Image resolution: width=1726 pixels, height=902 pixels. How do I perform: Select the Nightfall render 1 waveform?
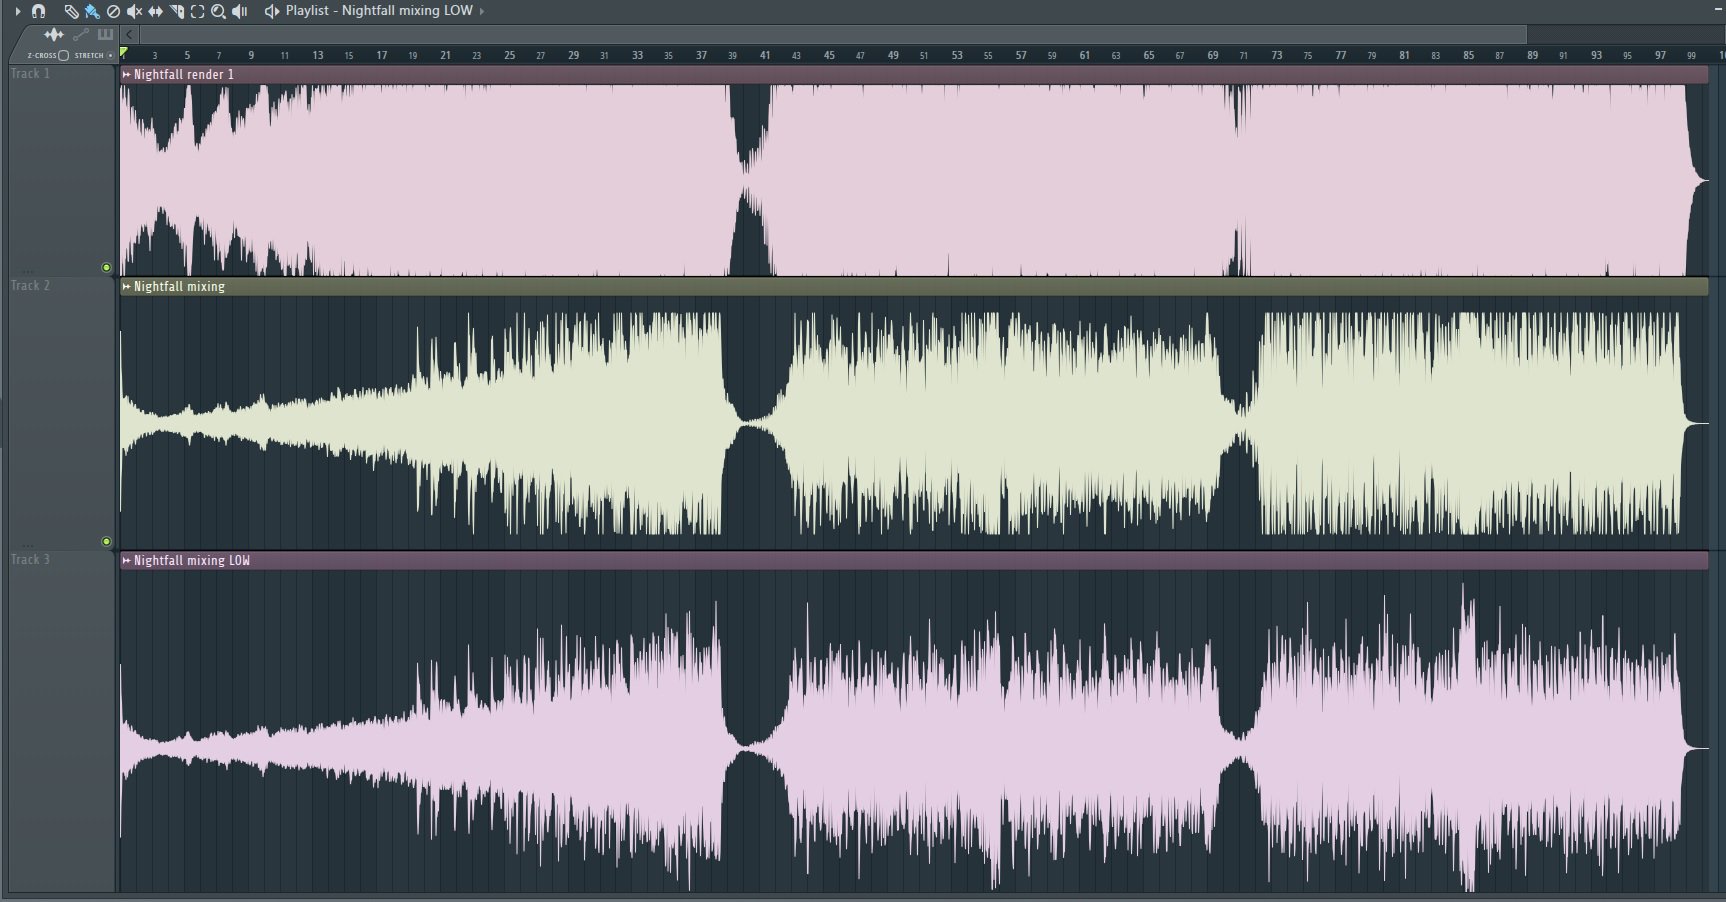click(x=914, y=180)
